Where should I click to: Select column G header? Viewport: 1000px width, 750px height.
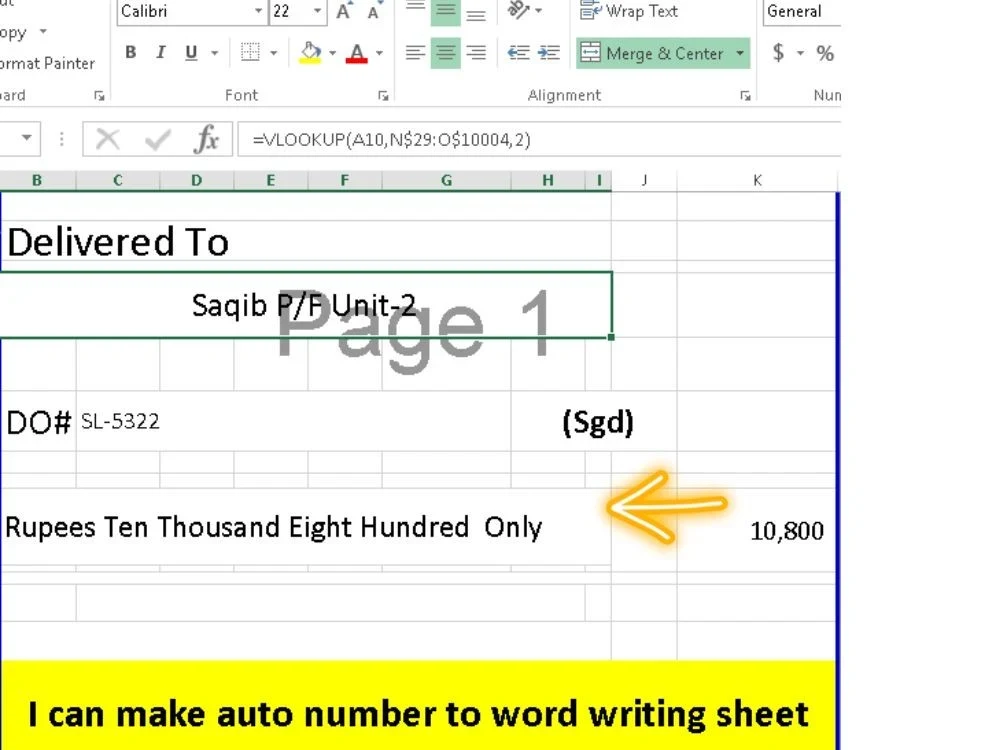pos(446,180)
